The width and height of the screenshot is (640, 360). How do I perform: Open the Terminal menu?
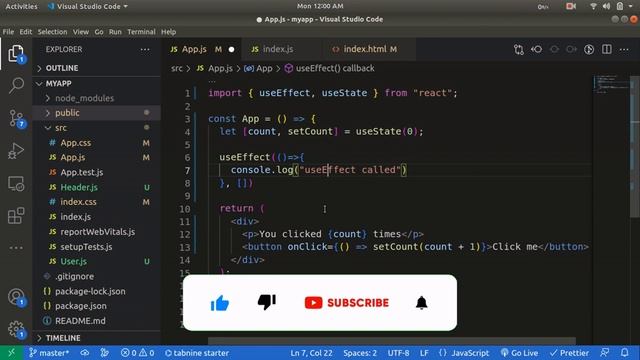tap(141, 32)
